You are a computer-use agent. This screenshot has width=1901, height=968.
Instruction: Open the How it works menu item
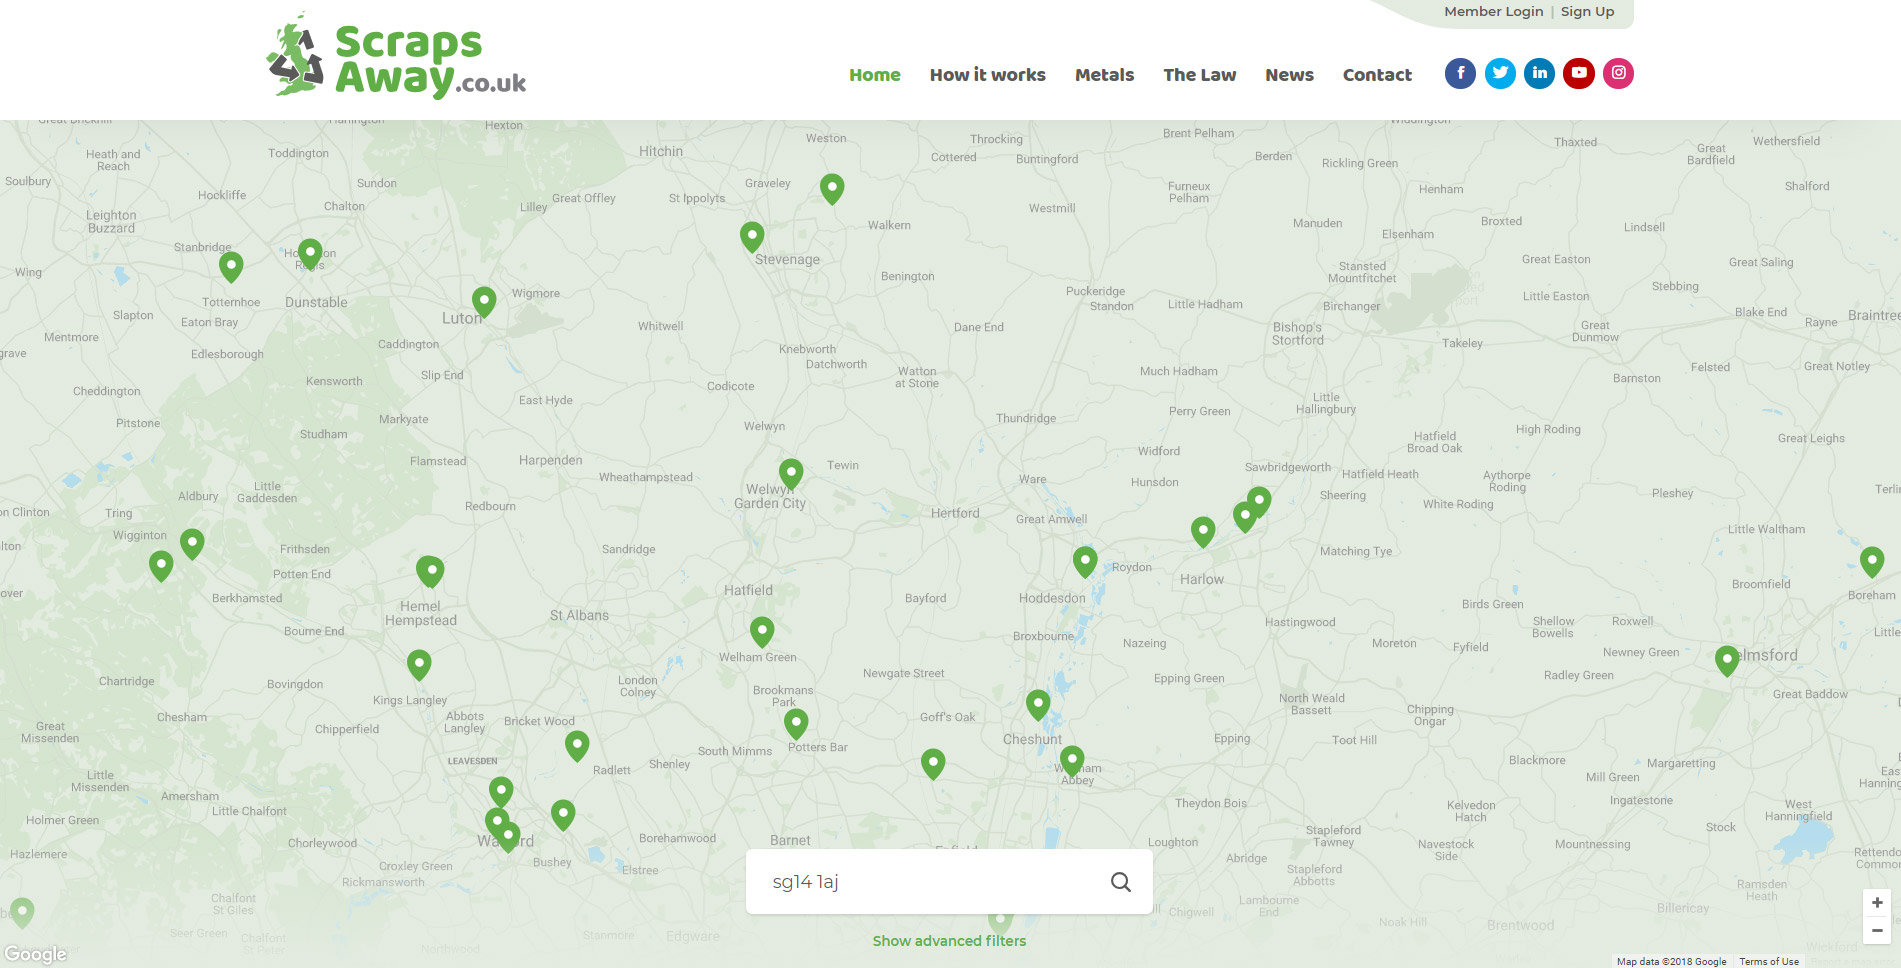[987, 75]
